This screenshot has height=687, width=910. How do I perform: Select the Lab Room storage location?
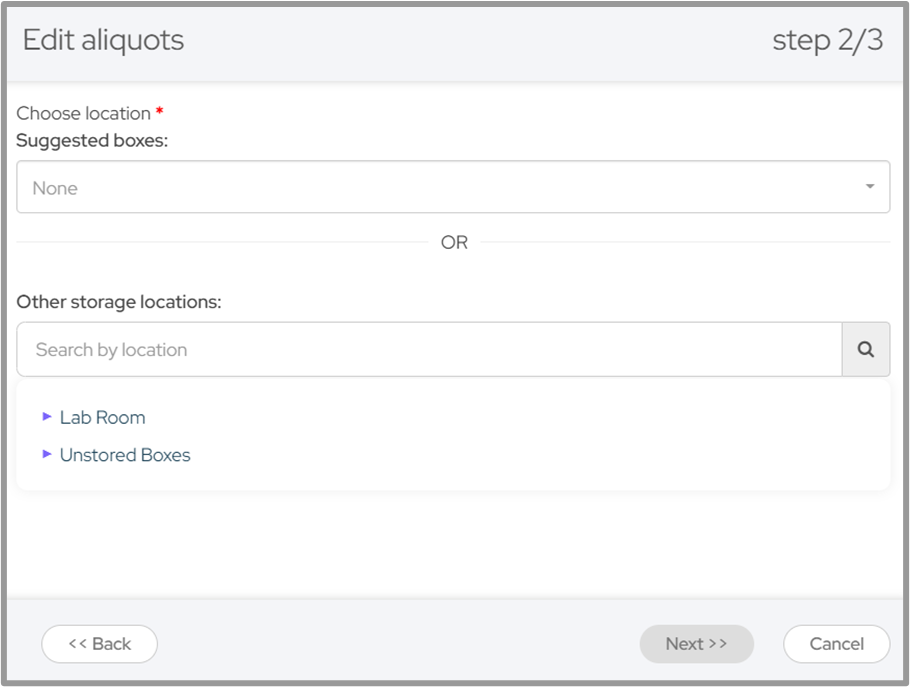coord(102,417)
